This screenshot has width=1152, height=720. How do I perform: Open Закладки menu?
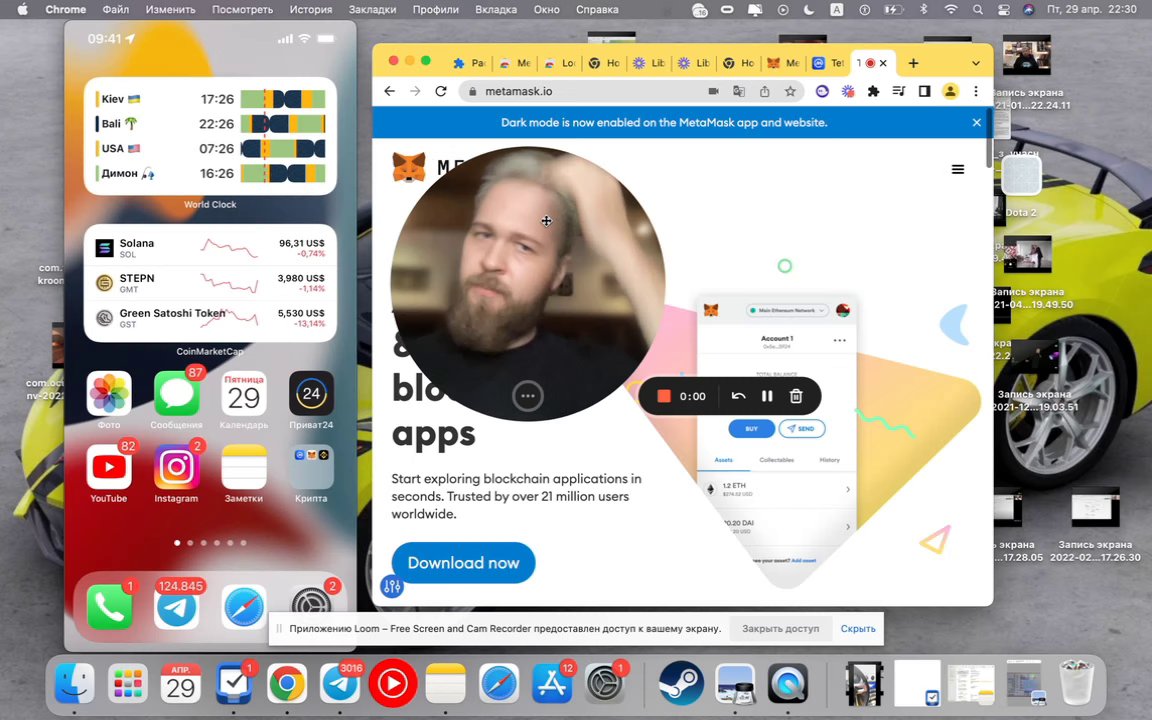click(x=372, y=10)
